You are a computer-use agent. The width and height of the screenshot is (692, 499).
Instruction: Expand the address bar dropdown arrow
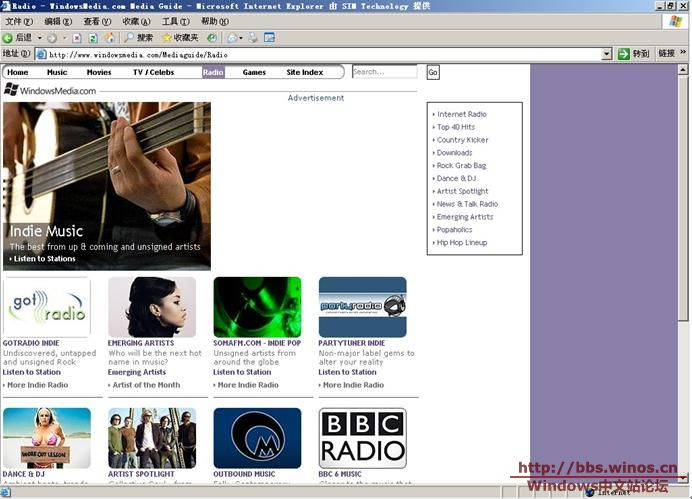(607, 54)
